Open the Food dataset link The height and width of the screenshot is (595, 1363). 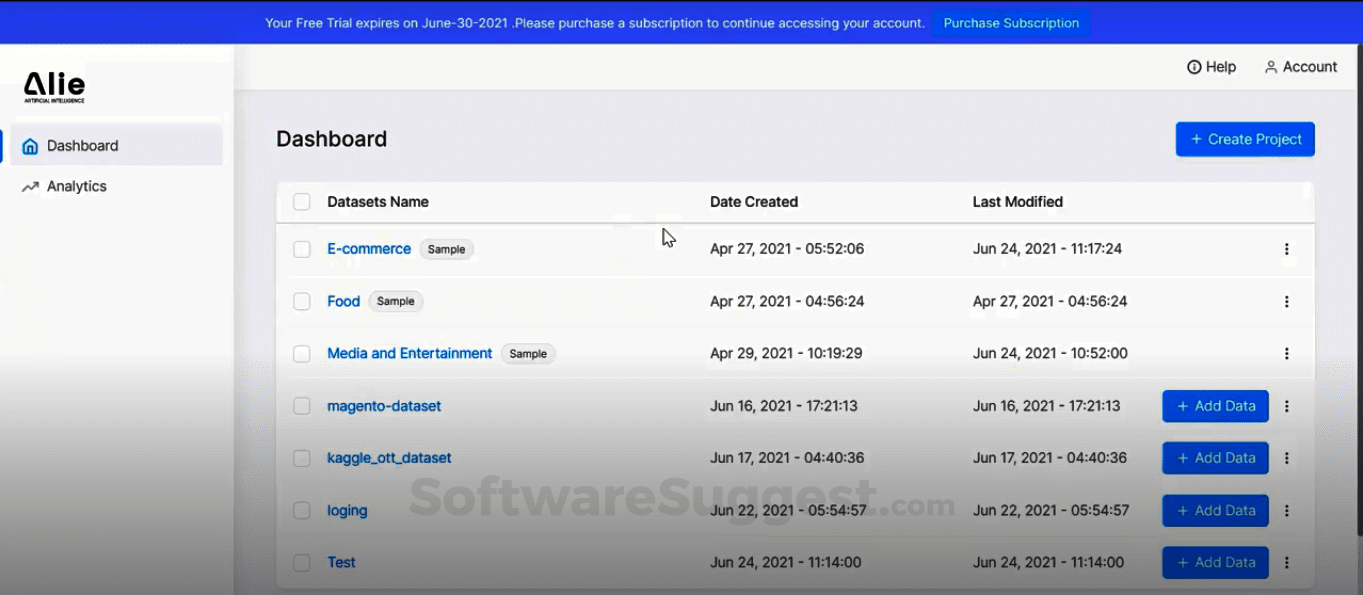coord(343,301)
